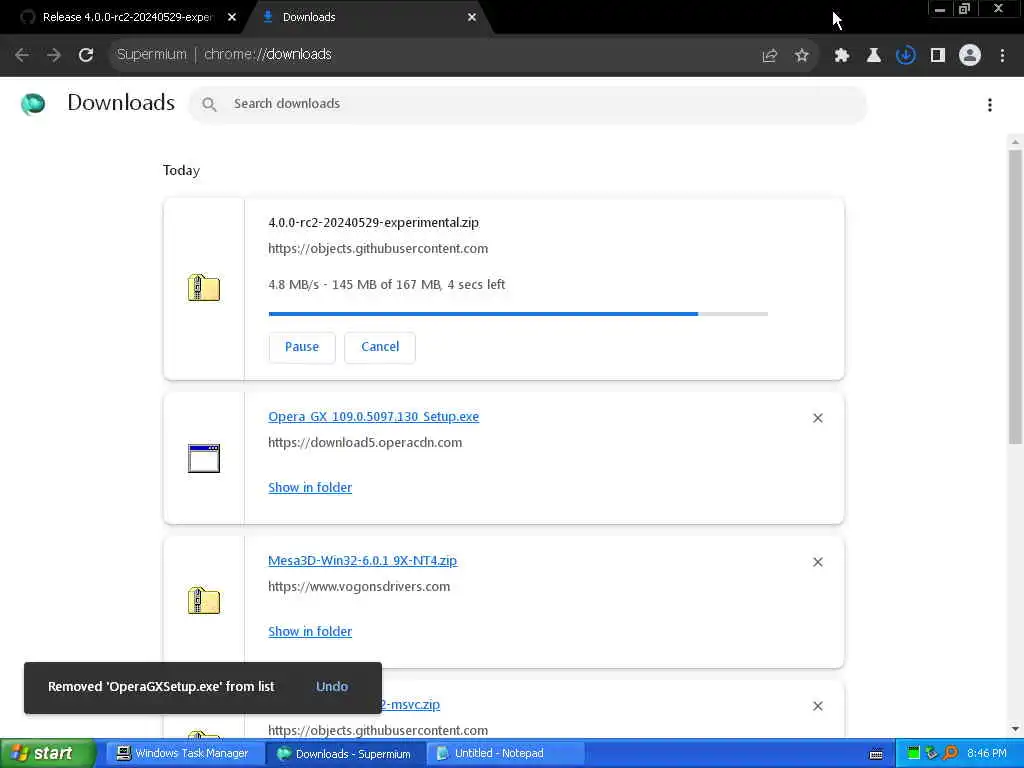The image size is (1024, 768).
Task: Bookmark this tab with the star icon
Action: pos(802,56)
